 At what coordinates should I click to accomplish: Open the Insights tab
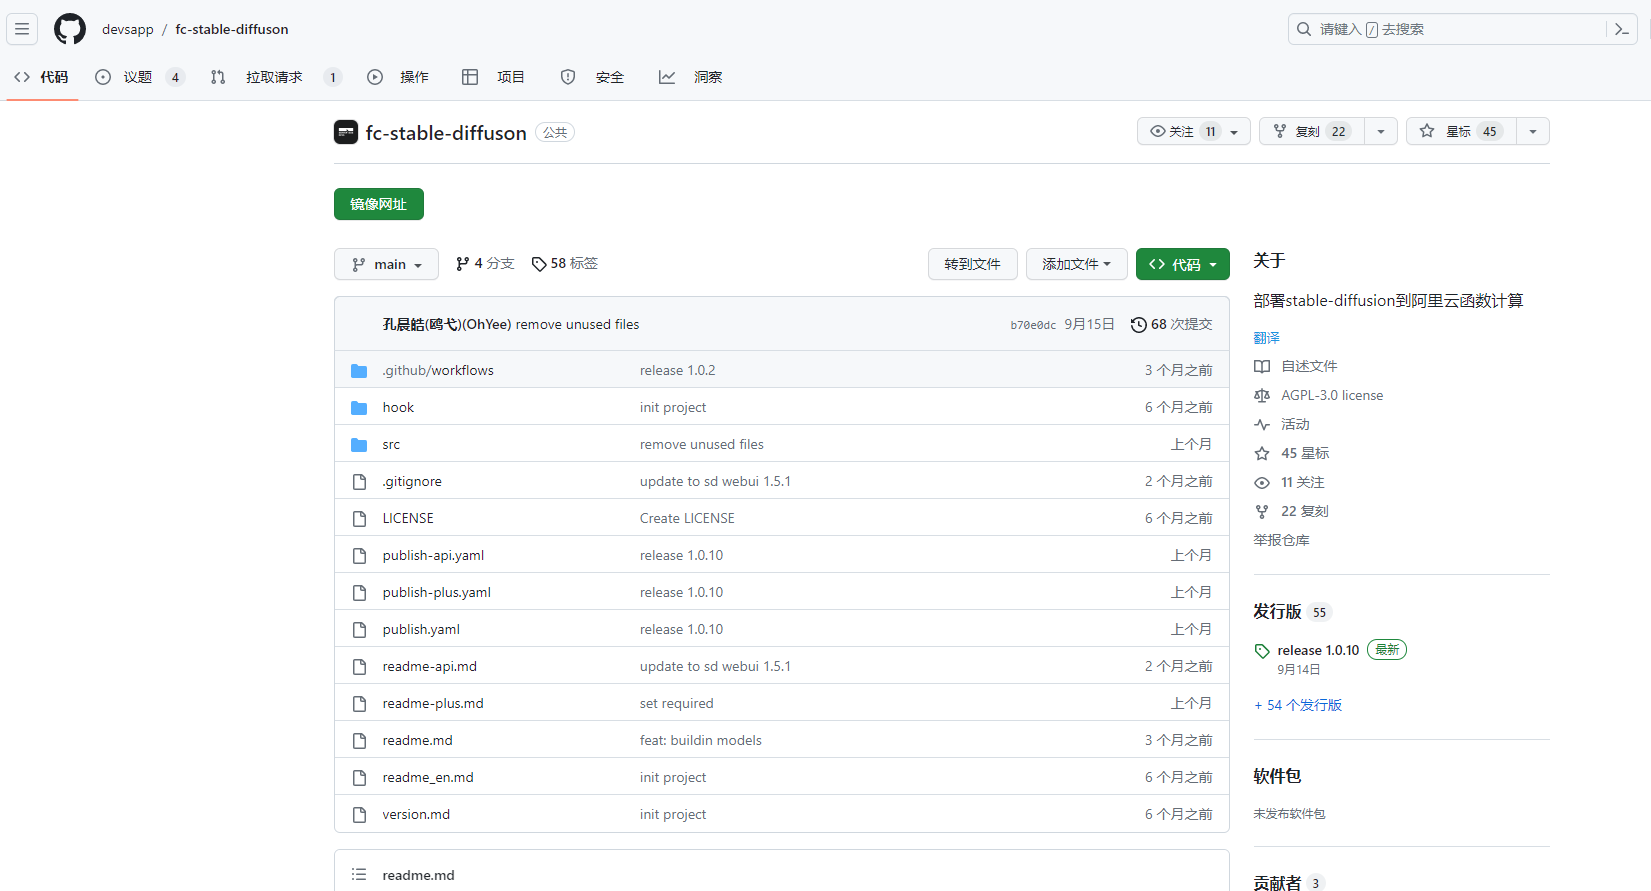coord(690,77)
